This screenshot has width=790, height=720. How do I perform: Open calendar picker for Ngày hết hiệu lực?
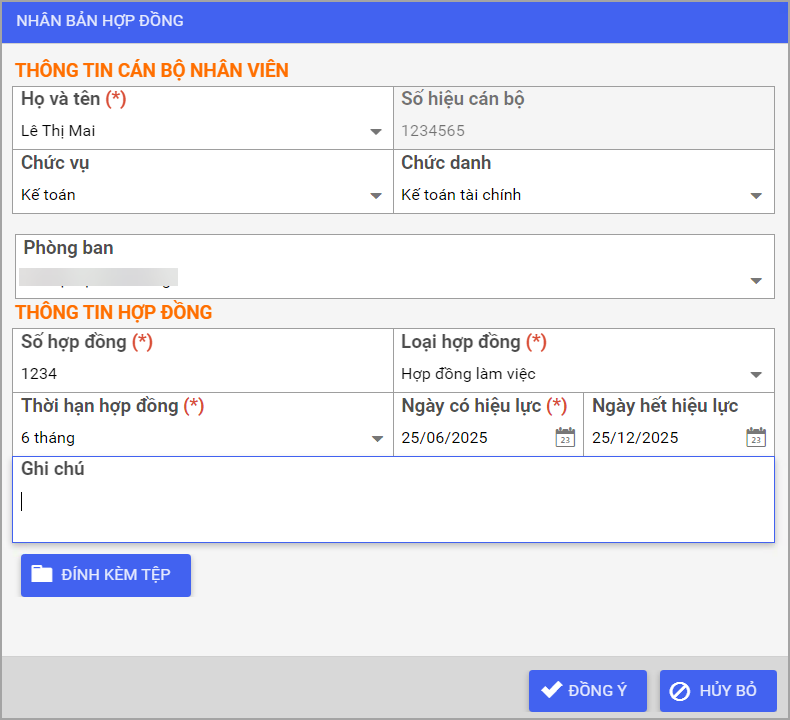point(756,437)
